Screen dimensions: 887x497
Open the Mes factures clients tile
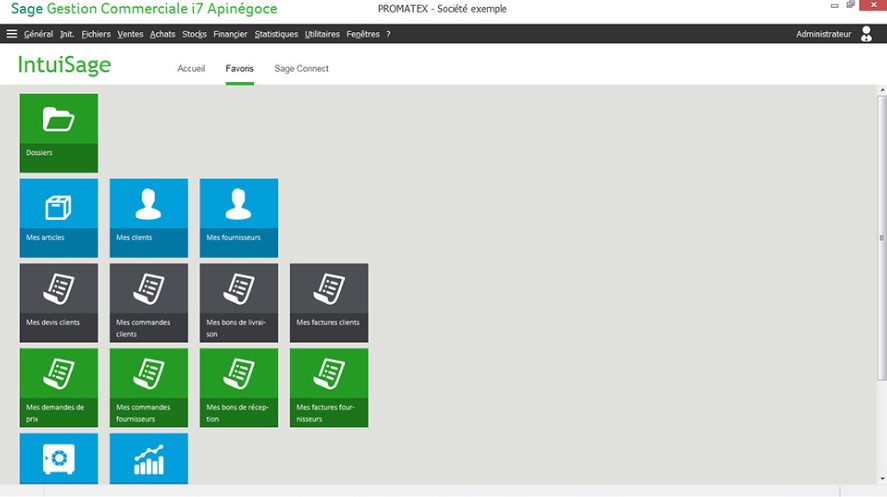[329, 302]
